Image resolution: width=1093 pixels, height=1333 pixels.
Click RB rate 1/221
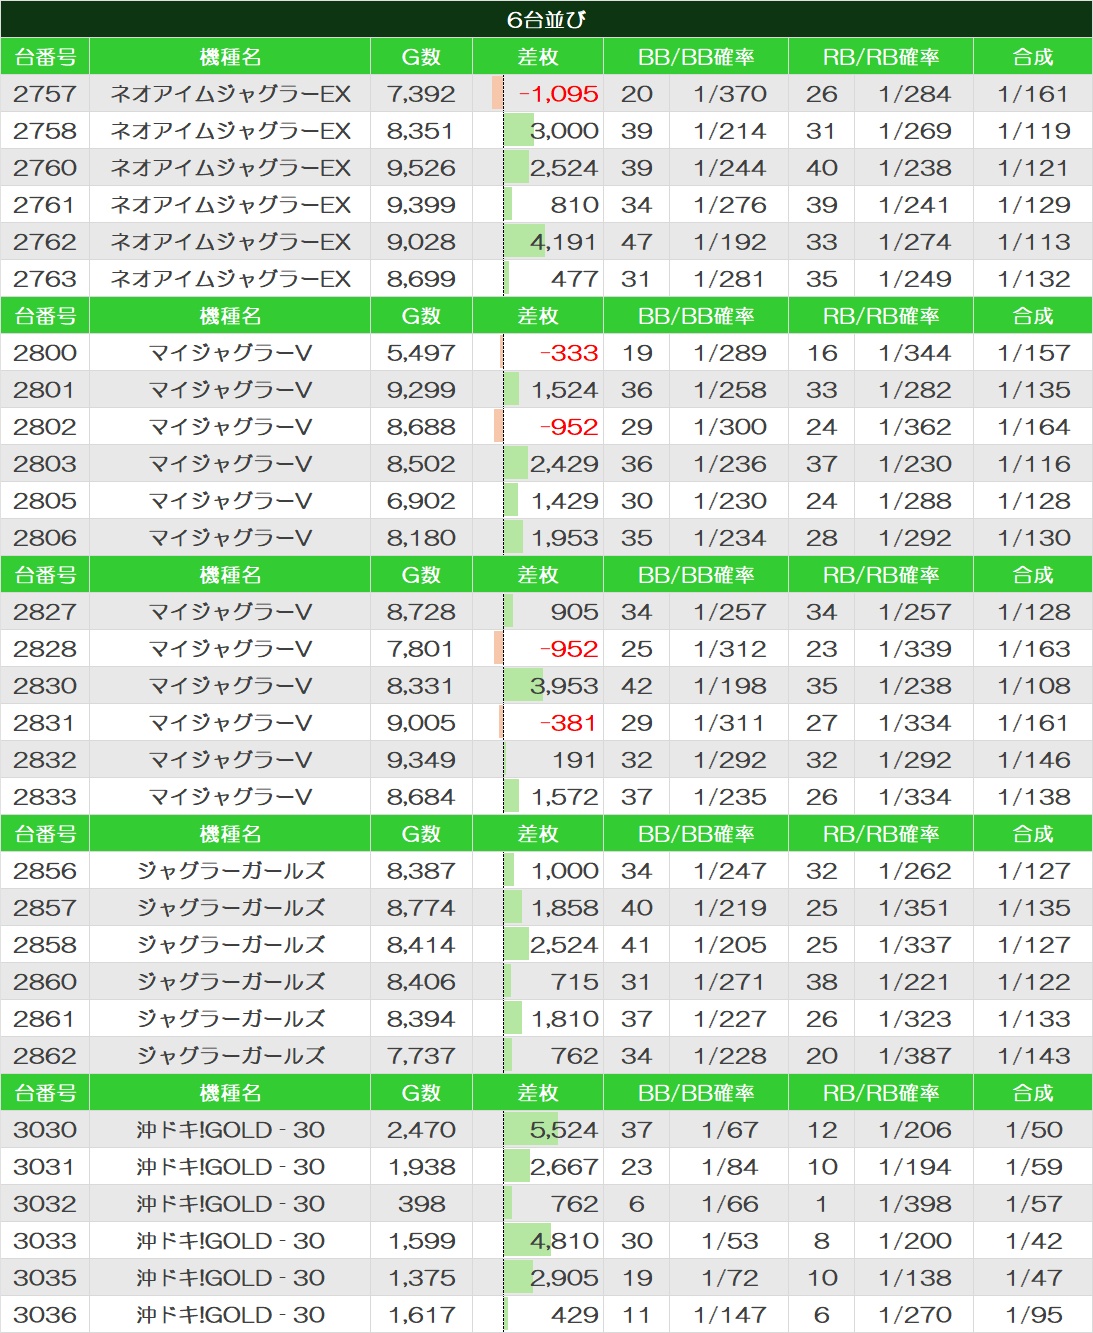click(915, 982)
